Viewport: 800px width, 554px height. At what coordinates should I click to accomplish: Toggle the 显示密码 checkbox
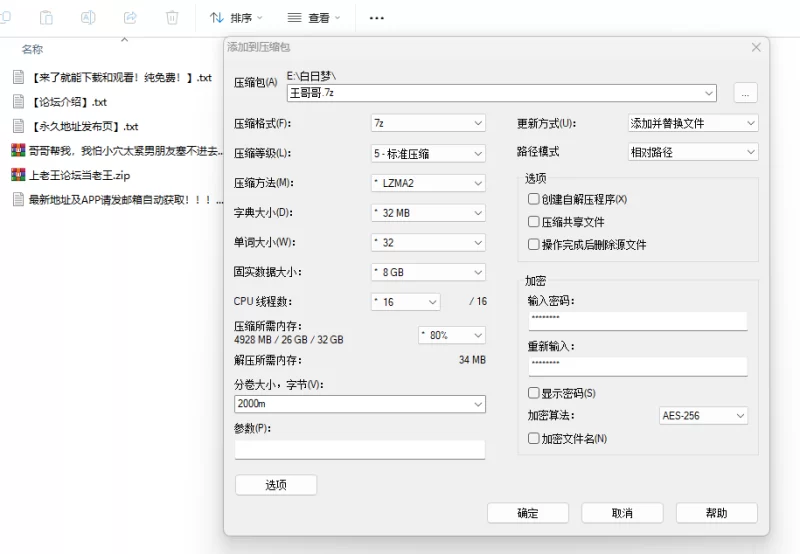pos(534,393)
